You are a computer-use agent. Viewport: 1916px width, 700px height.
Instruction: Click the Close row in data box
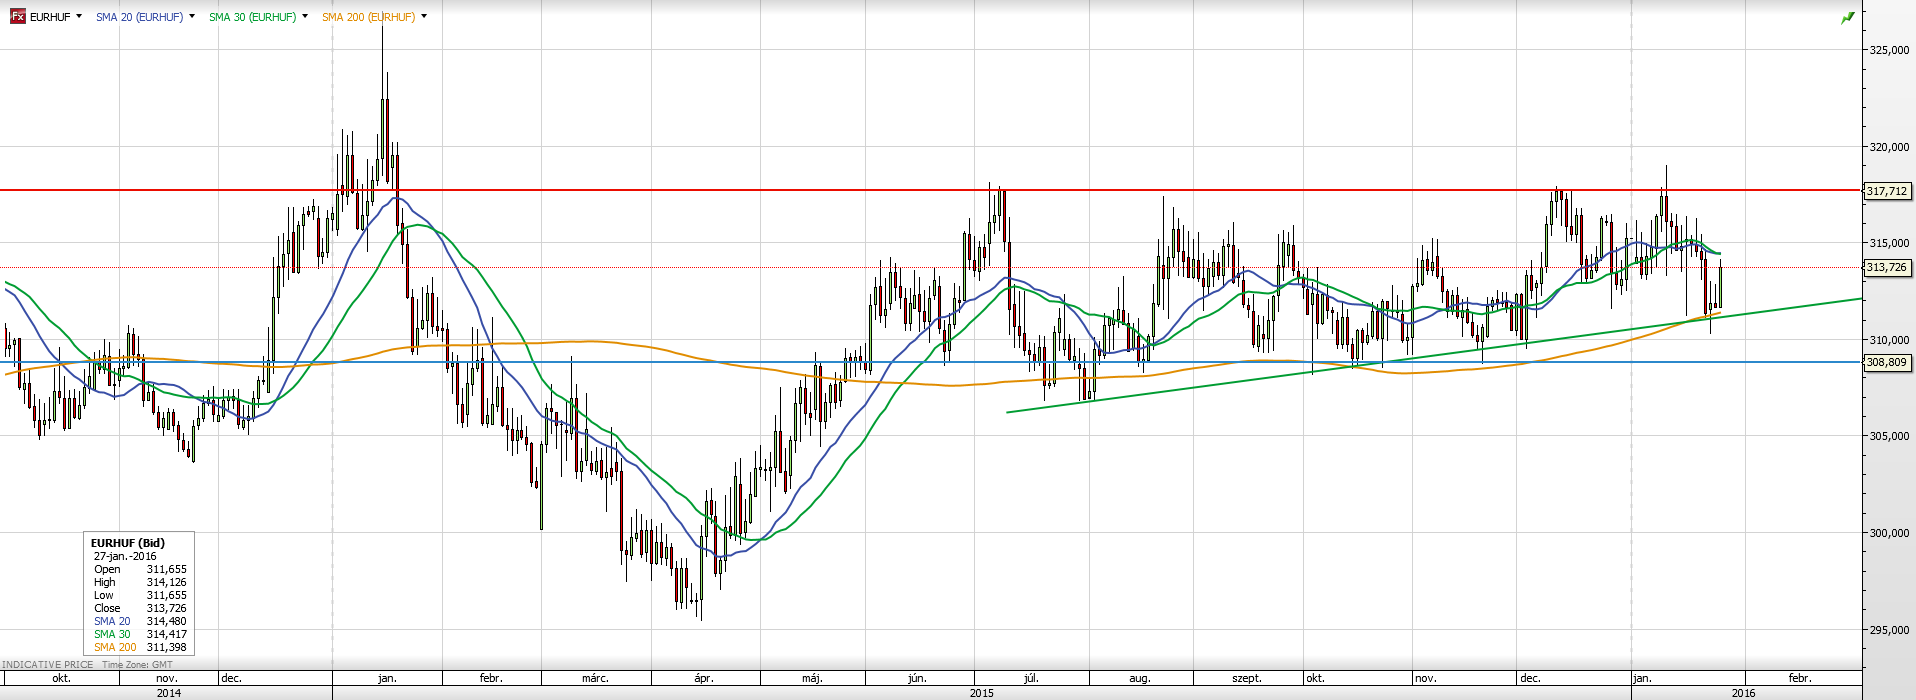[140, 608]
